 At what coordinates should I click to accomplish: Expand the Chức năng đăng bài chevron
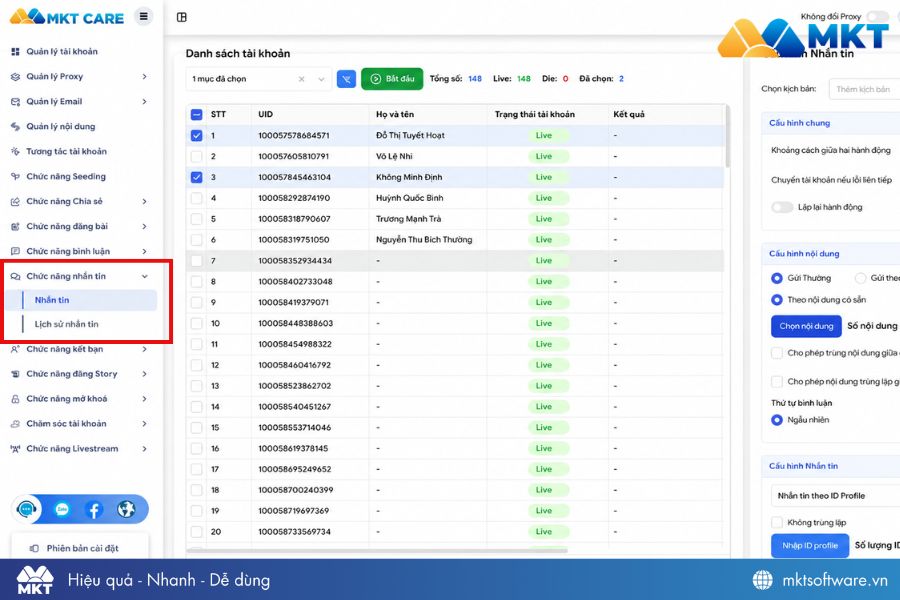click(145, 226)
